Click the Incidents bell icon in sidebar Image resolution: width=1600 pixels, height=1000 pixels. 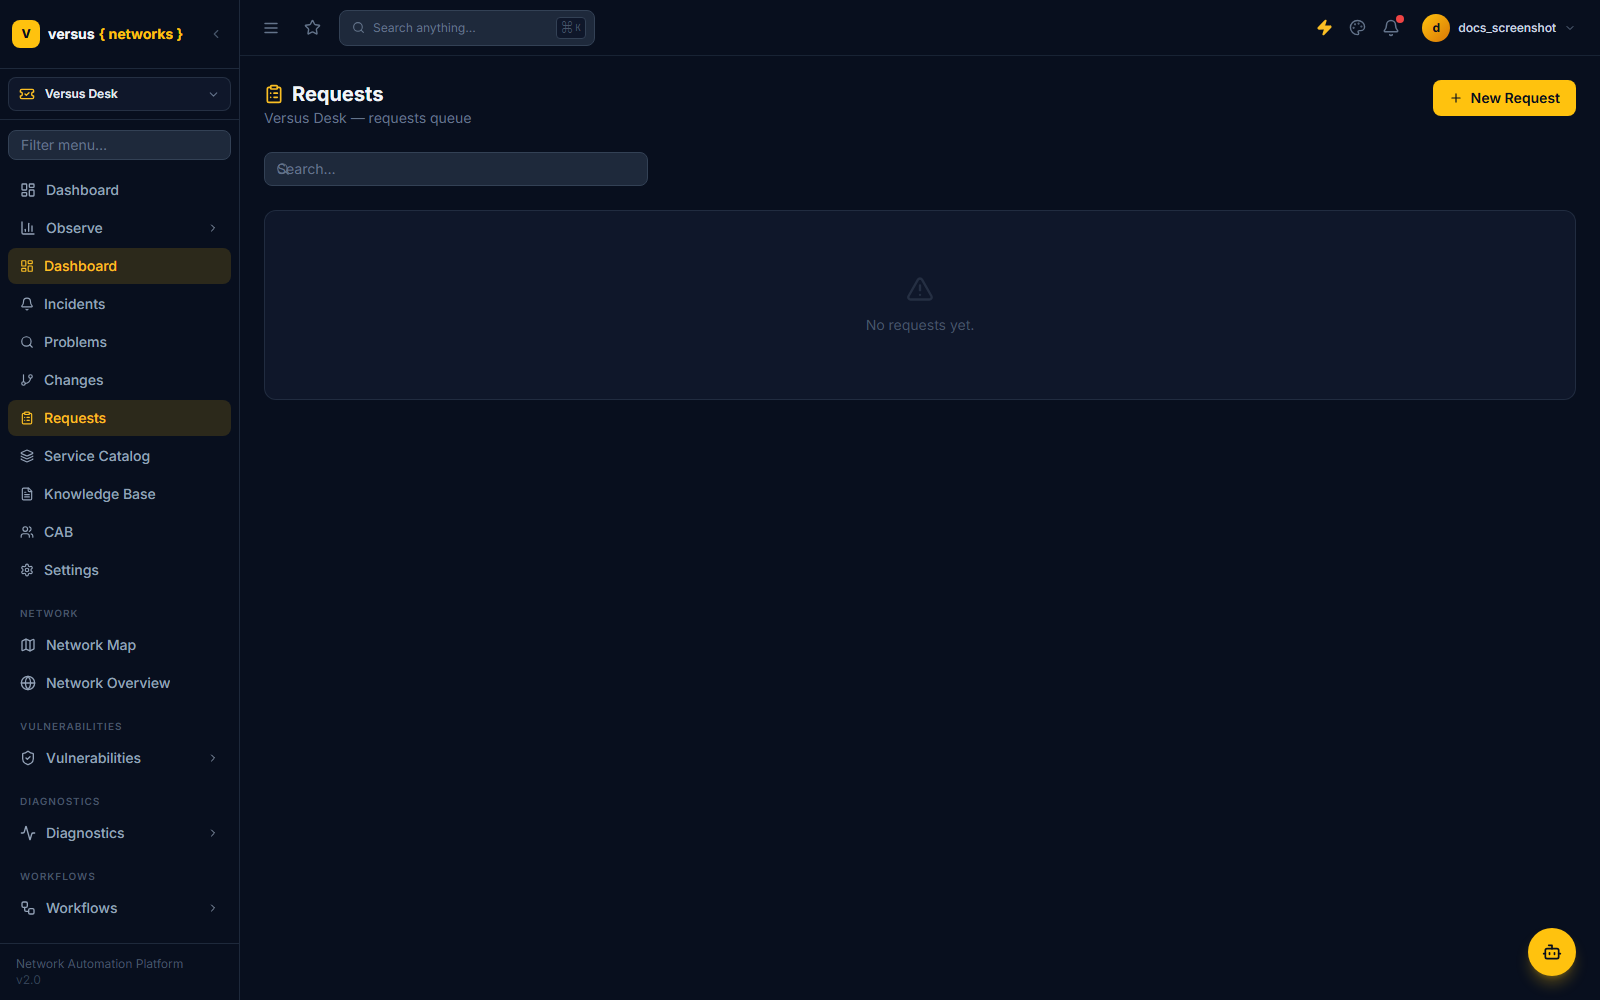coord(27,304)
